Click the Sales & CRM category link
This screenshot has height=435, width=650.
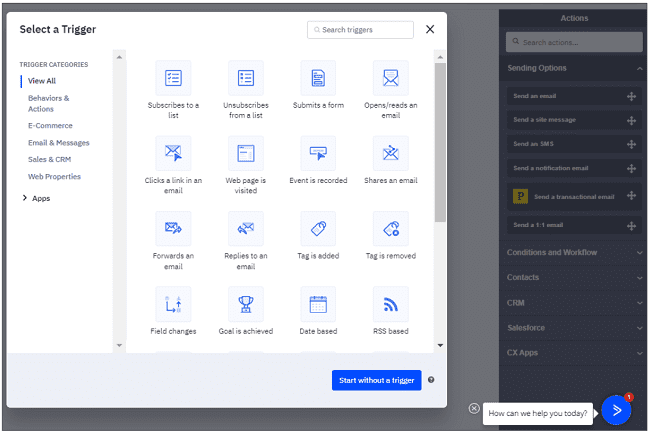[x=50, y=159]
